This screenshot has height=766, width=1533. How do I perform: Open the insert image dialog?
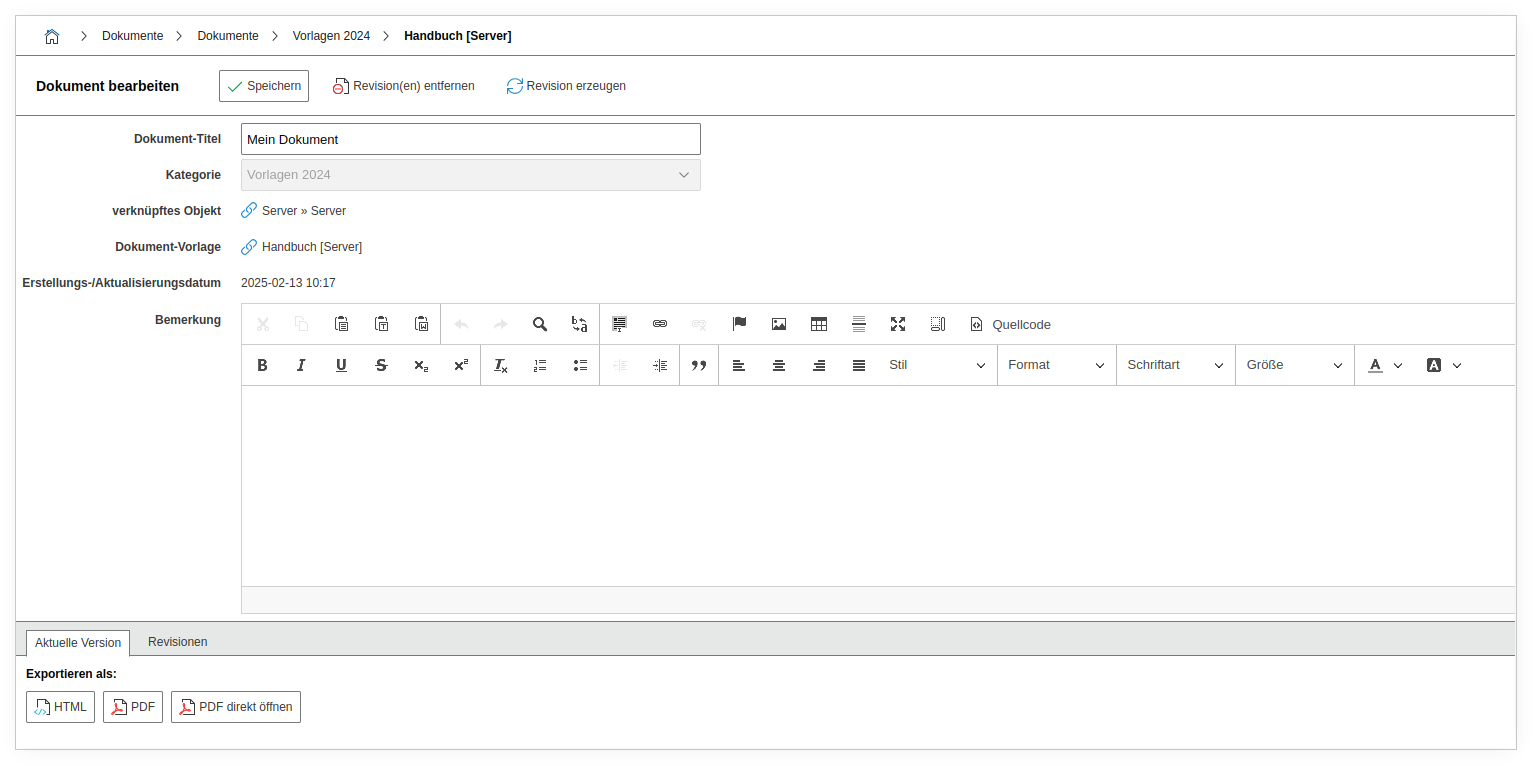779,324
